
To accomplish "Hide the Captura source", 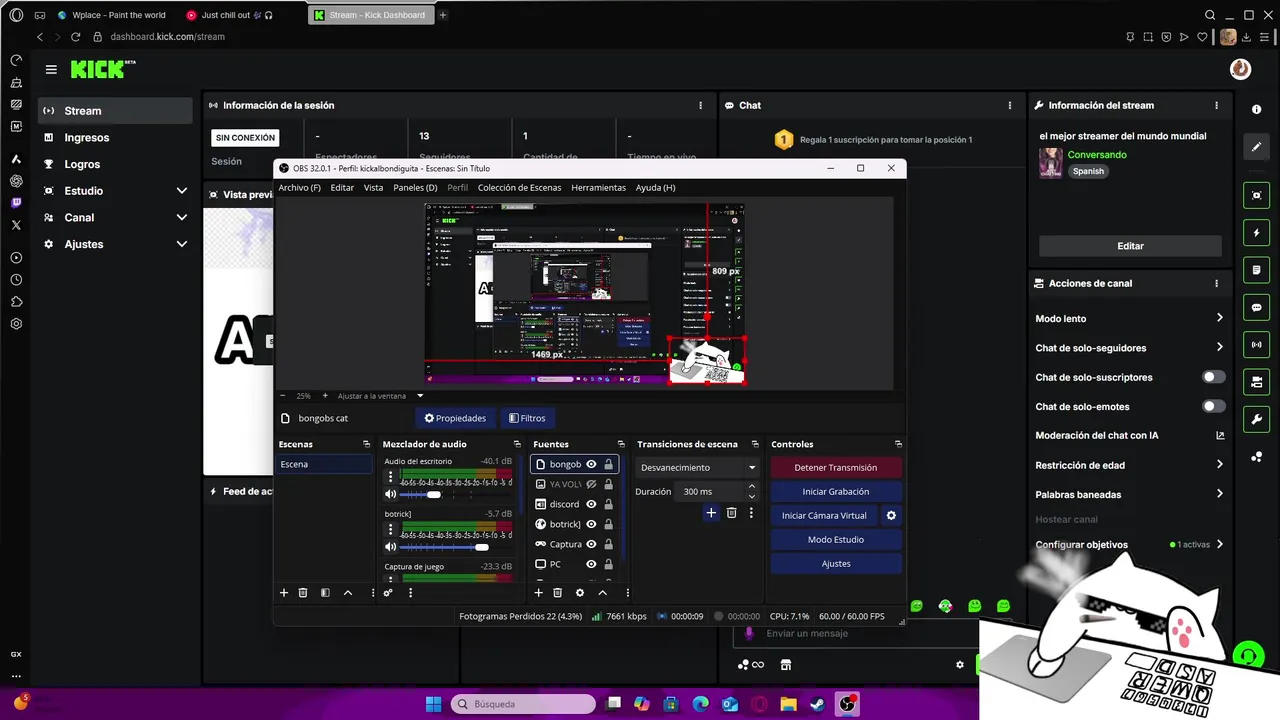I will pyautogui.click(x=591, y=544).
